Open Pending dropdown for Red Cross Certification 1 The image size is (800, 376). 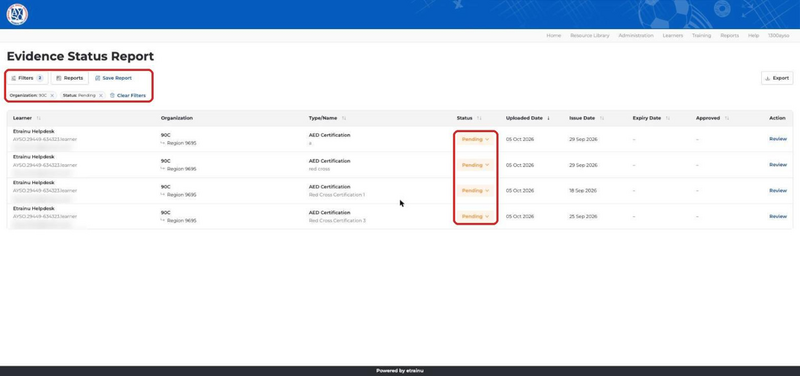click(x=476, y=190)
